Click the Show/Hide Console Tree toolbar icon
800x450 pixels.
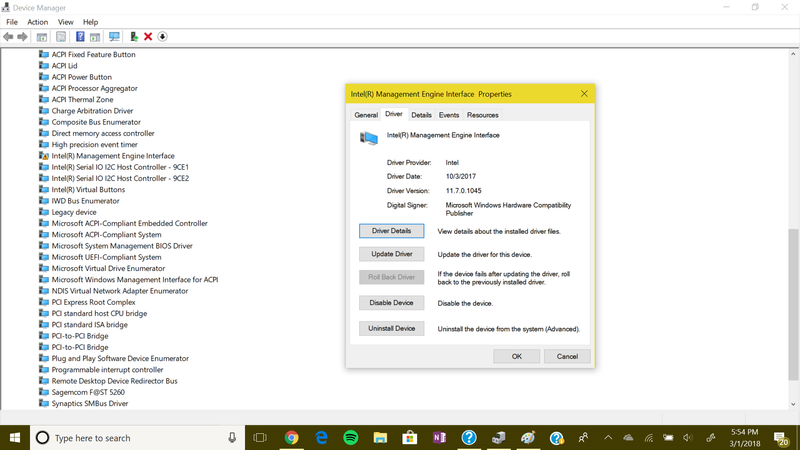(42, 37)
